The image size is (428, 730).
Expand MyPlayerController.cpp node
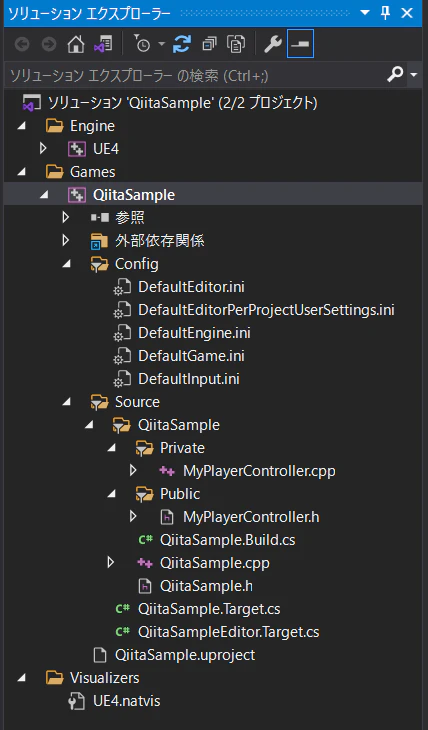pos(133,470)
